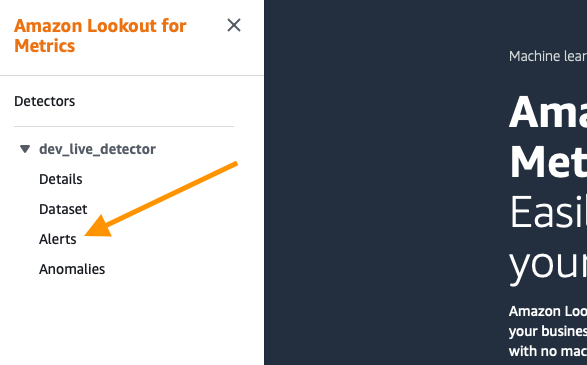Click the 'Amazon Loo' description line
Viewport: 587px width, 365px height.
click(x=548, y=311)
